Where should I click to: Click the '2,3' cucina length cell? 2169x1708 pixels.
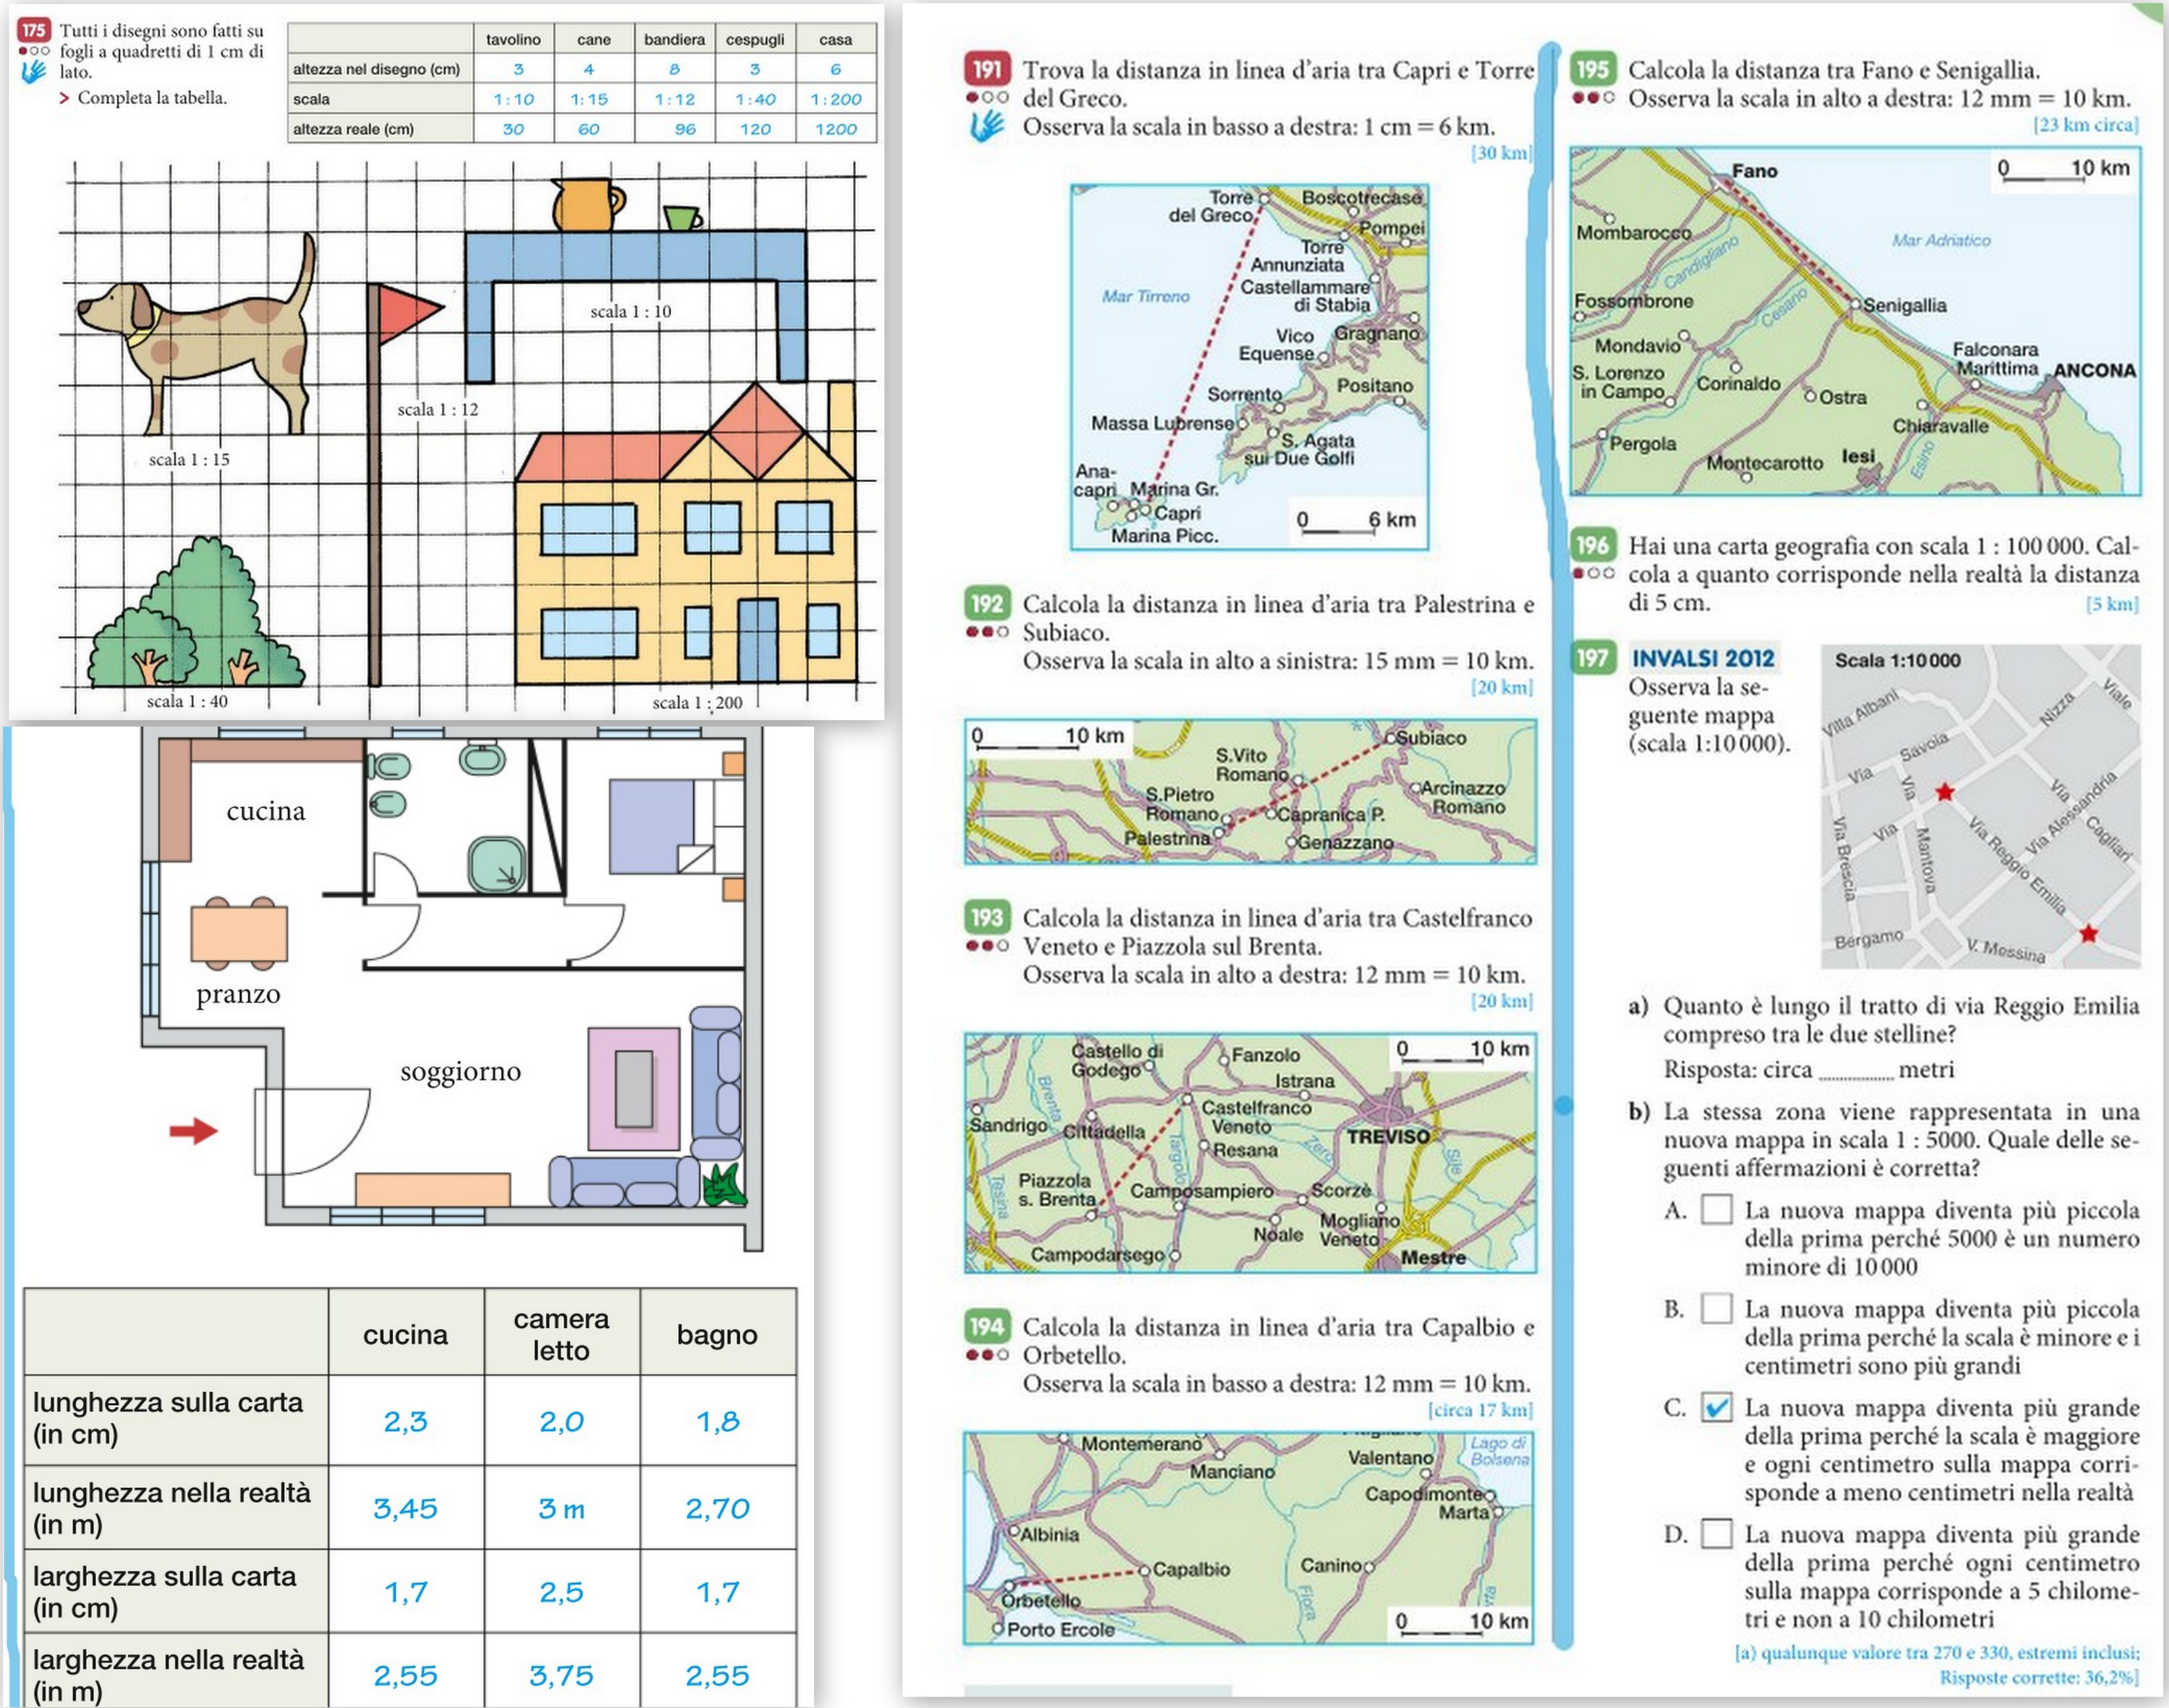point(405,1421)
